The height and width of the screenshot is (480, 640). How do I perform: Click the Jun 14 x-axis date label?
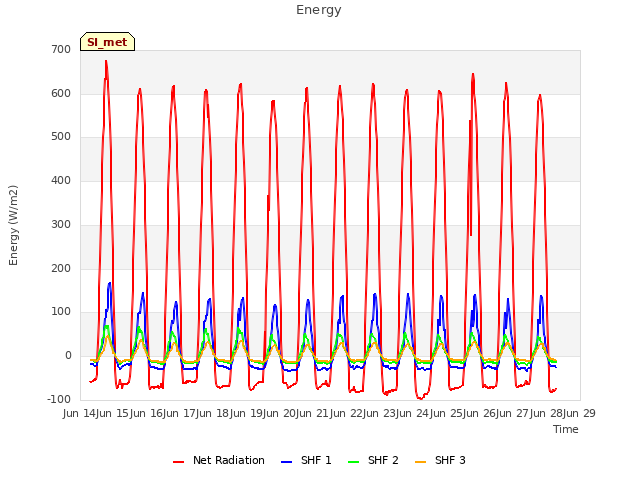pos(80,413)
